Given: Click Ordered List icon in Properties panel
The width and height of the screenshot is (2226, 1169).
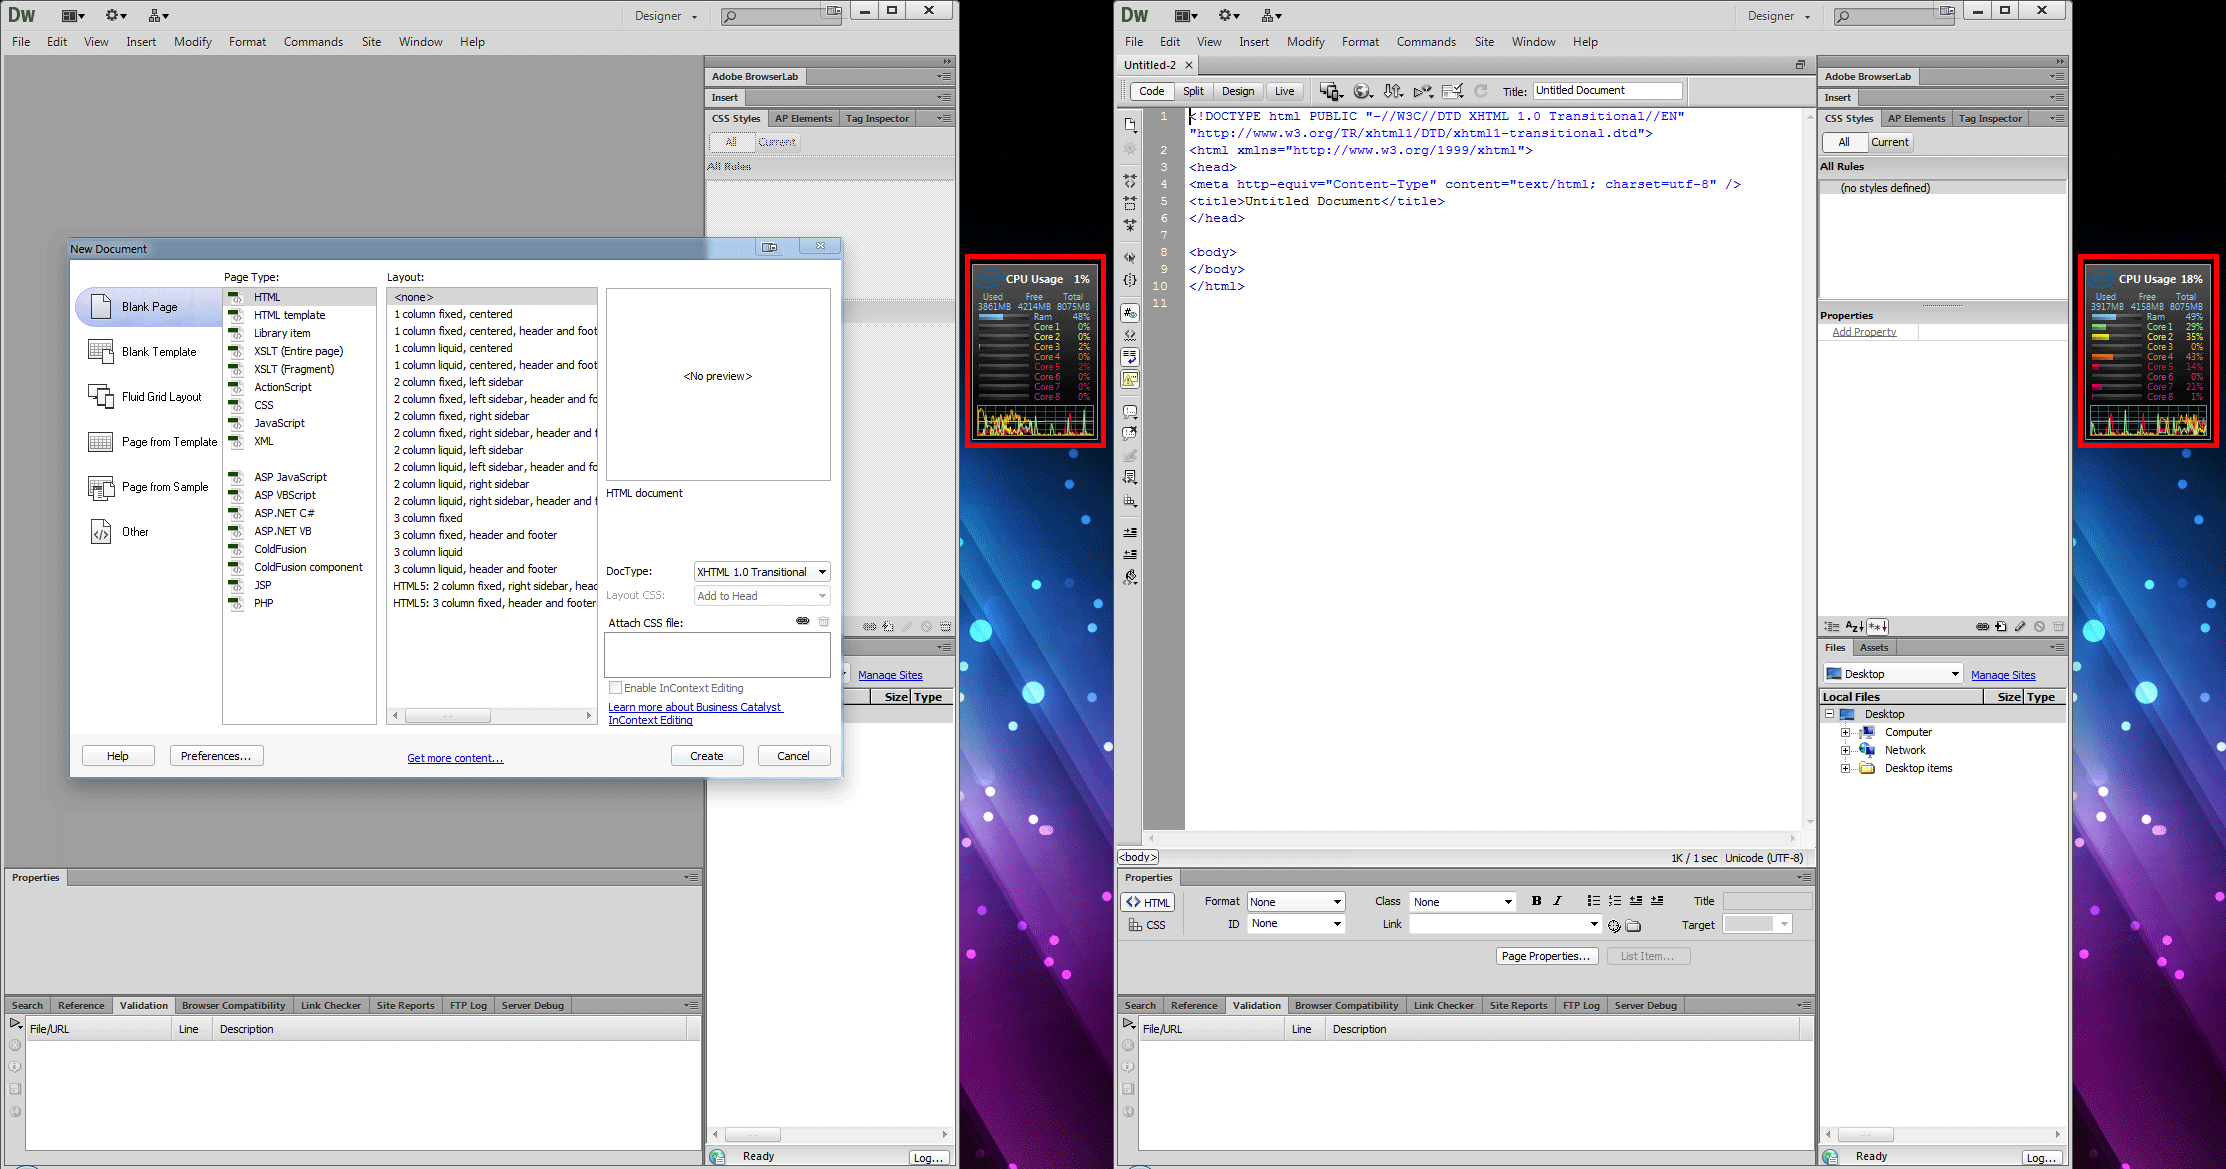Looking at the screenshot, I should click(1614, 901).
